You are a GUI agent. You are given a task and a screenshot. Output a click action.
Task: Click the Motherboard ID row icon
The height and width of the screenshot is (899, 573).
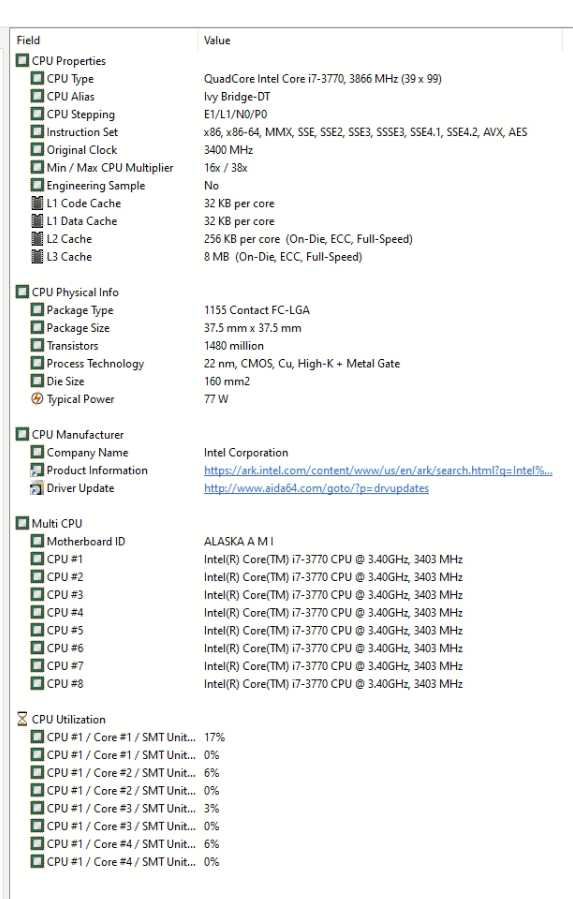coord(37,541)
